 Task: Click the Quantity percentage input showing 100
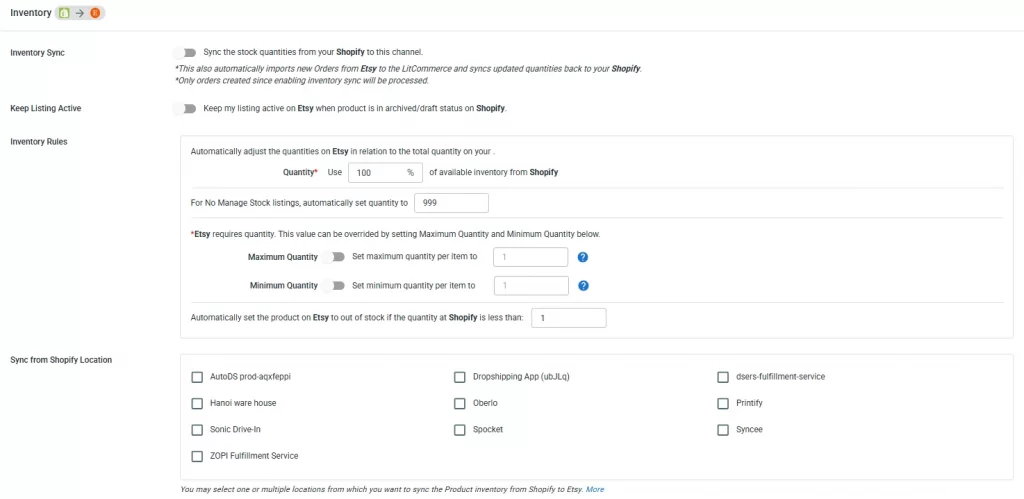click(x=385, y=172)
